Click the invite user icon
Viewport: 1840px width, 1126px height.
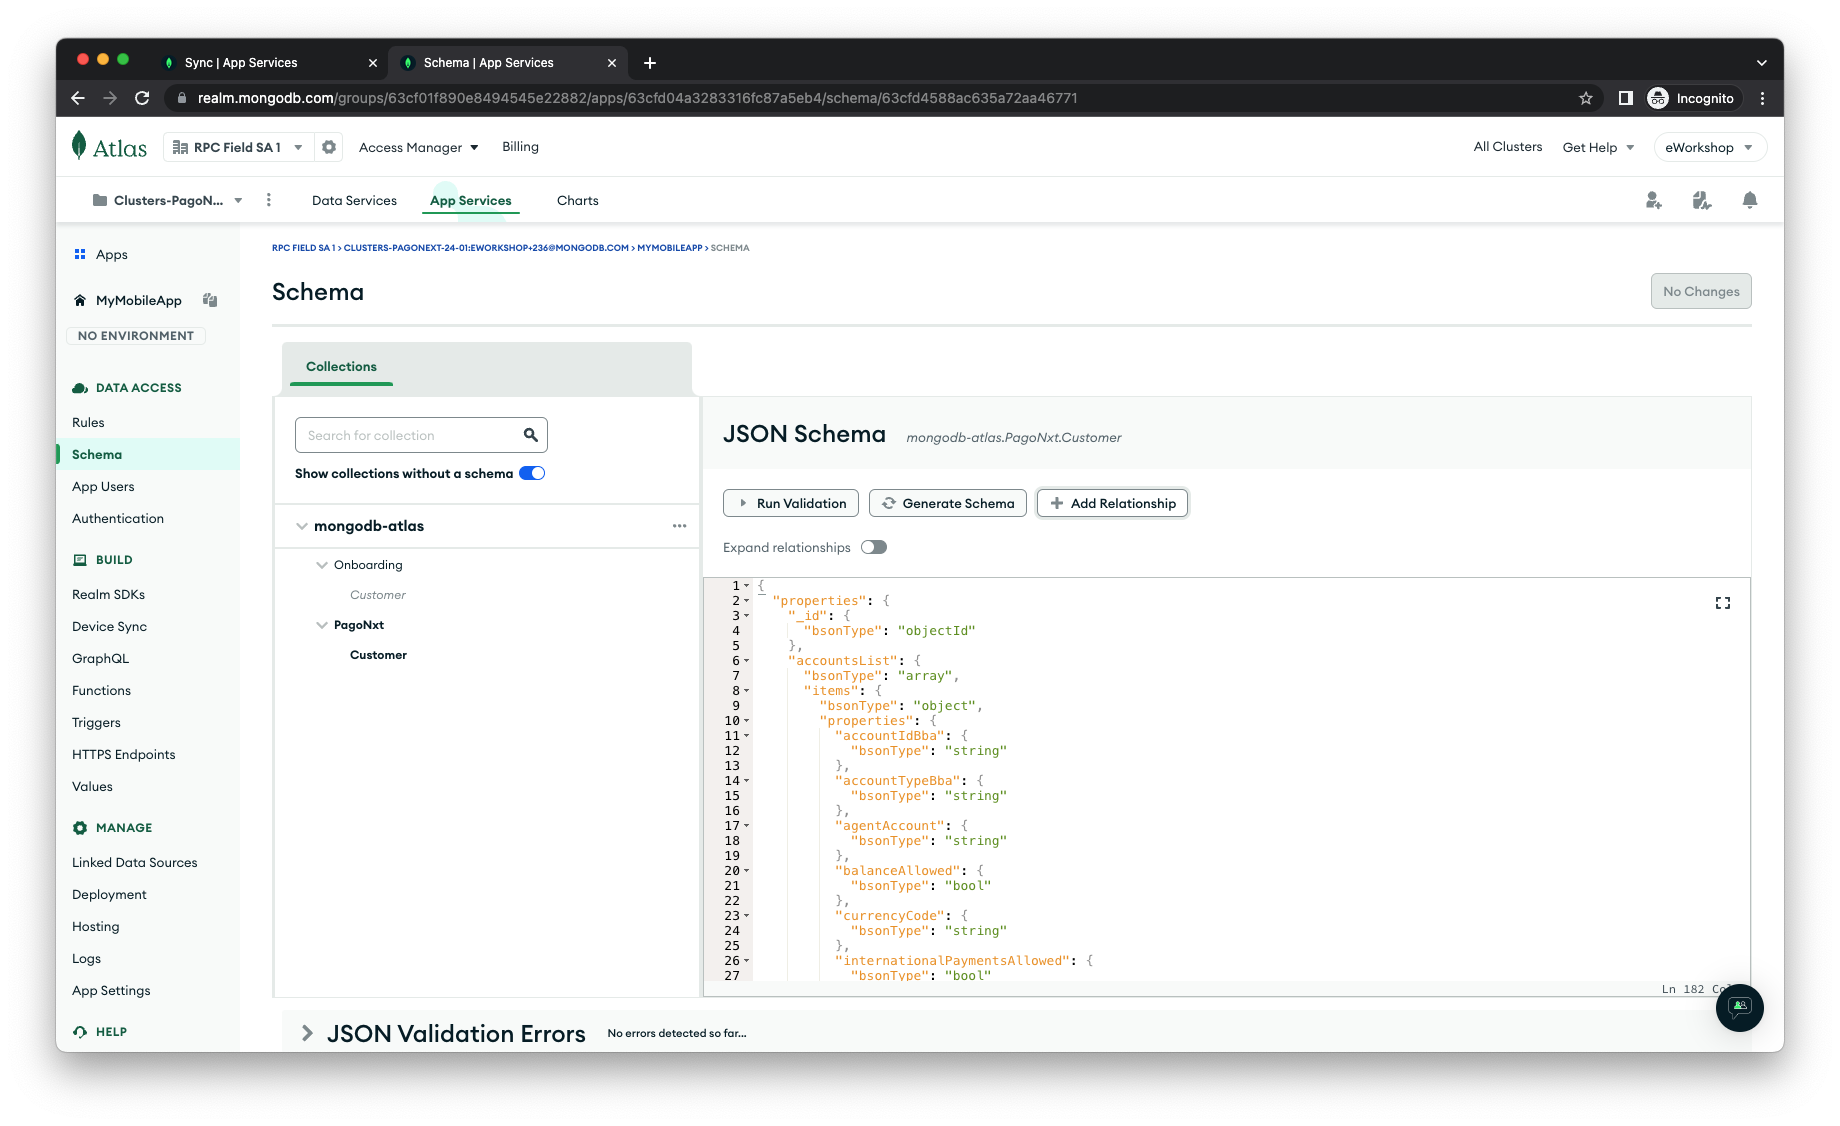click(1654, 200)
